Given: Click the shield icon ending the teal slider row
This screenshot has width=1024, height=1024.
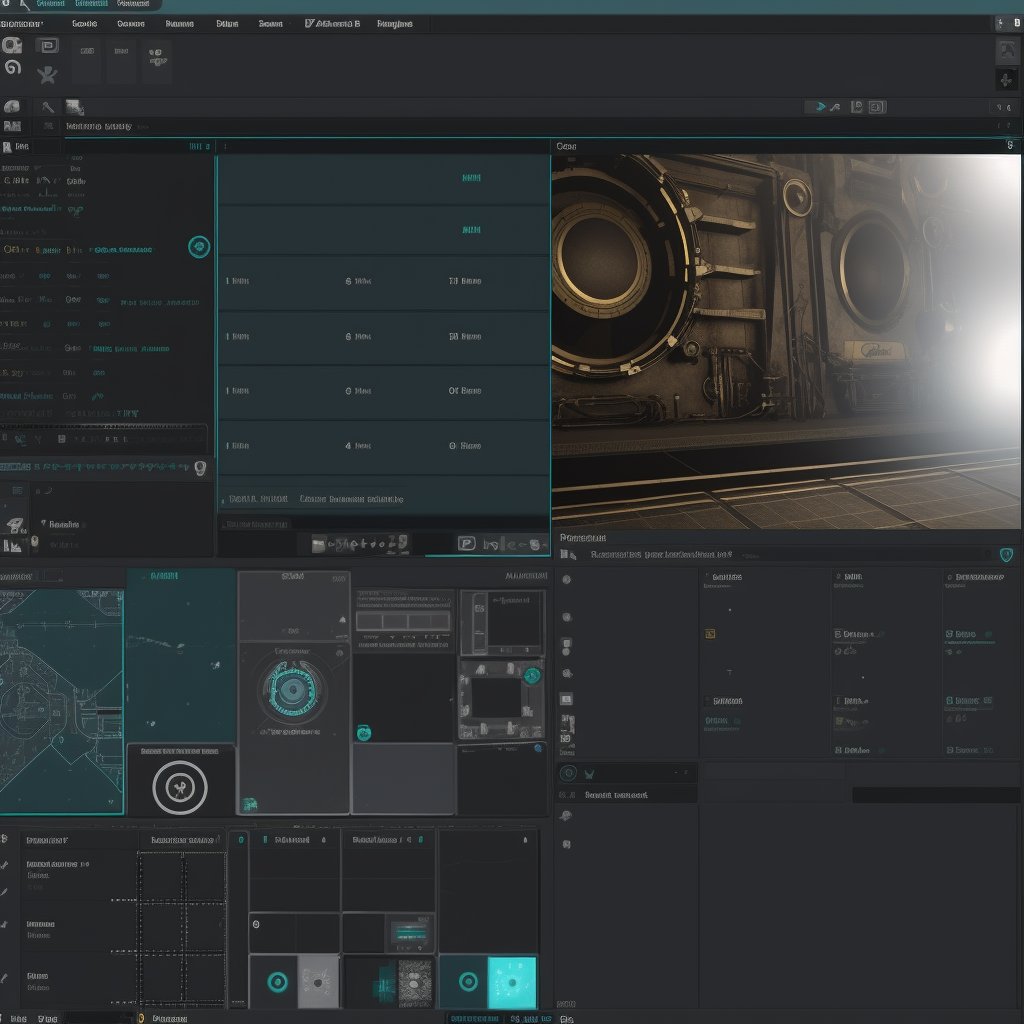Looking at the screenshot, I should (200, 468).
